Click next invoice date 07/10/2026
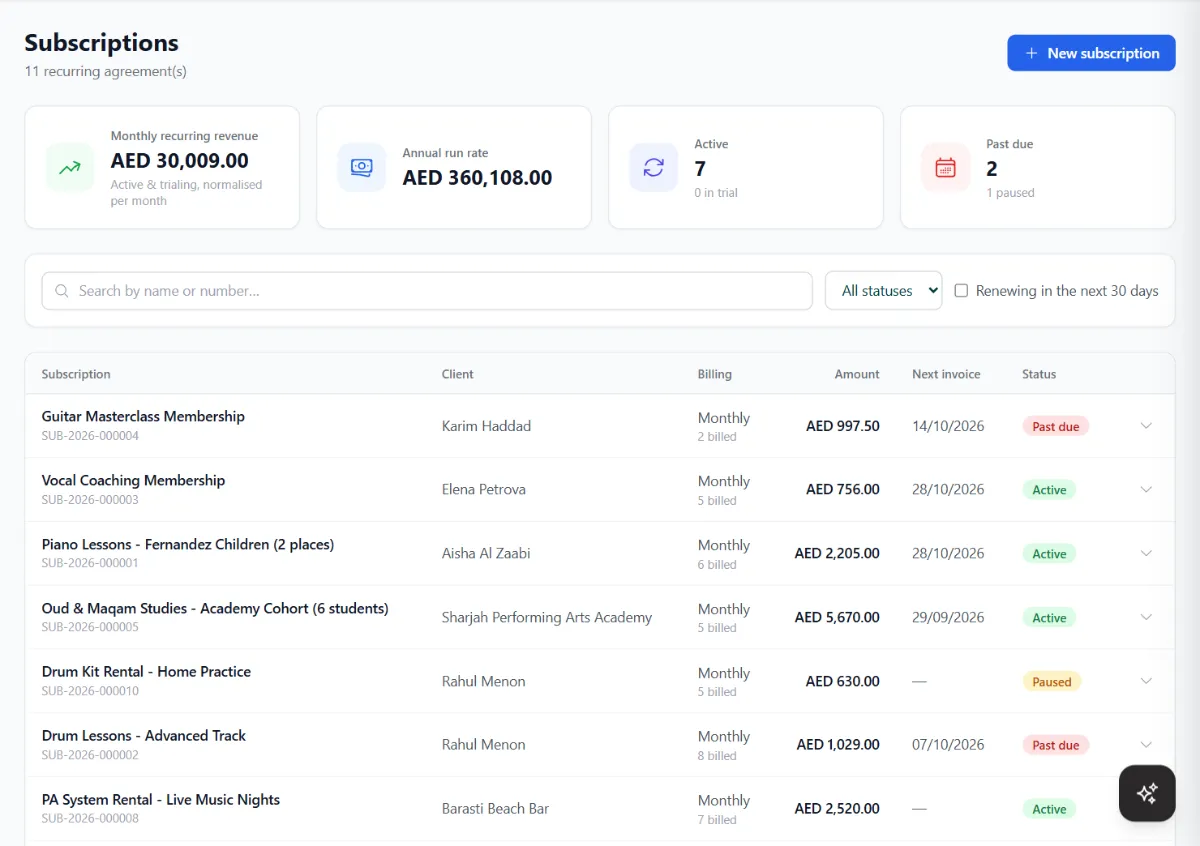 coord(948,744)
